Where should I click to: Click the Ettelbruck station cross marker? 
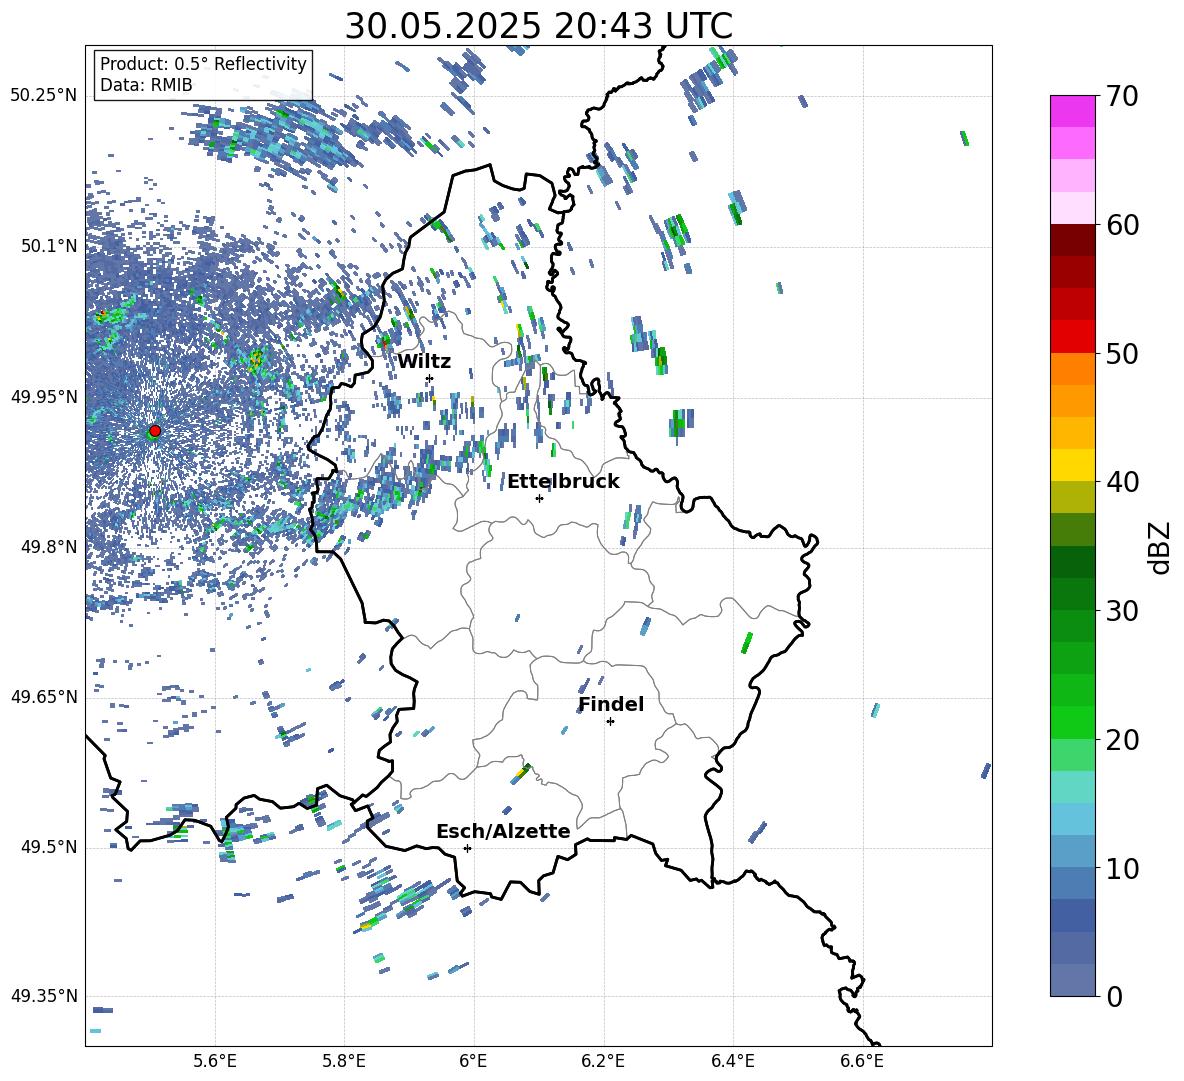click(539, 498)
